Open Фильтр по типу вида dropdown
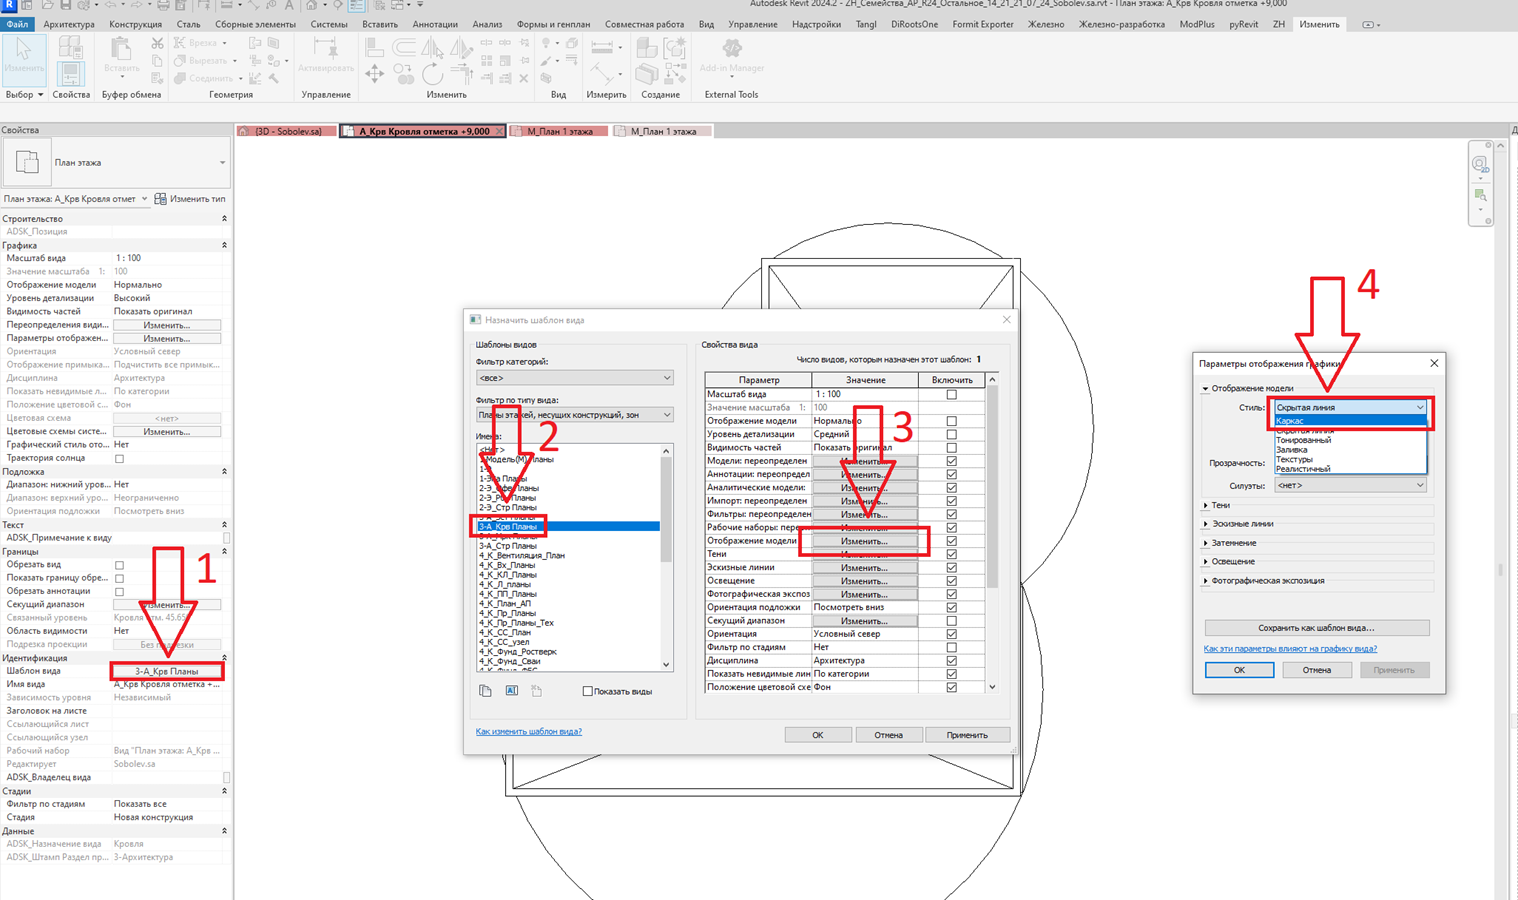 pyautogui.click(x=574, y=414)
